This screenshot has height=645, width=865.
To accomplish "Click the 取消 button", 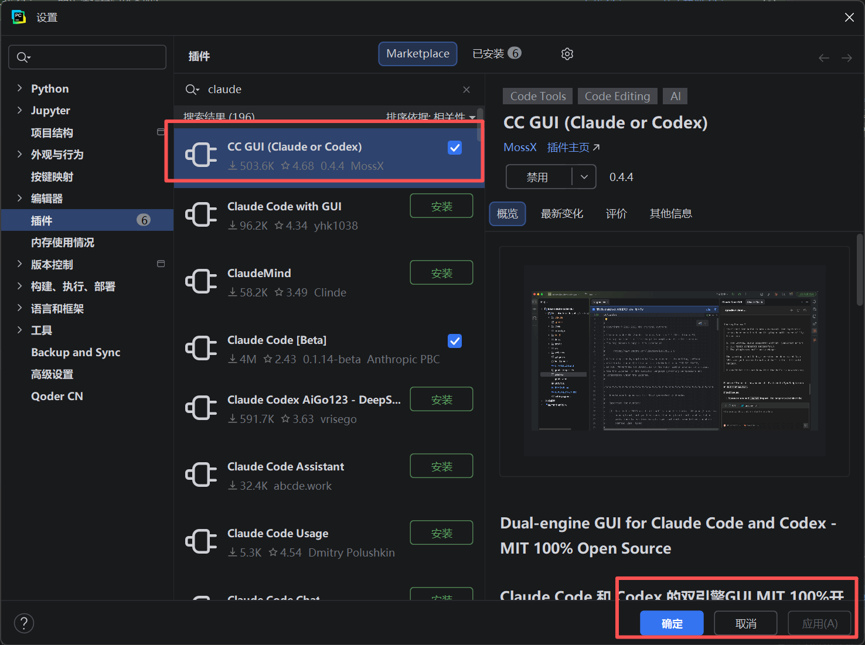I will click(746, 623).
